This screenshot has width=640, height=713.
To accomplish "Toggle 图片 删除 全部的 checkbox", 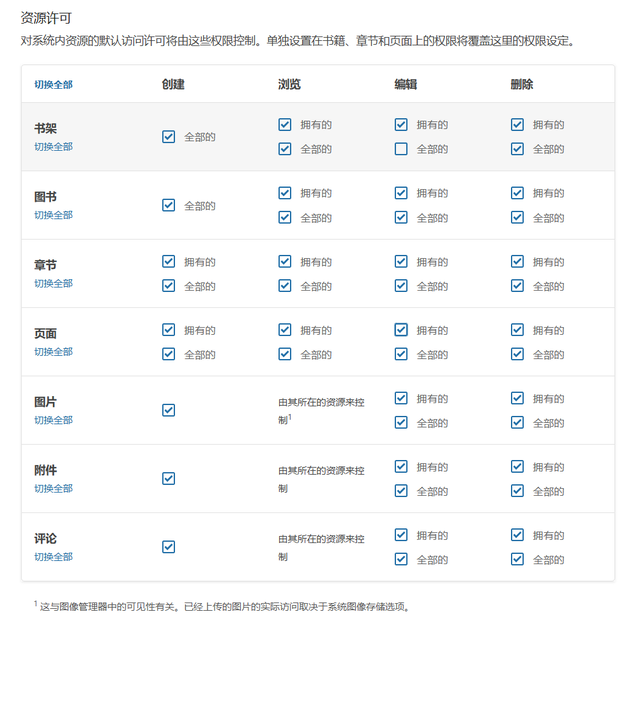I will [517, 423].
